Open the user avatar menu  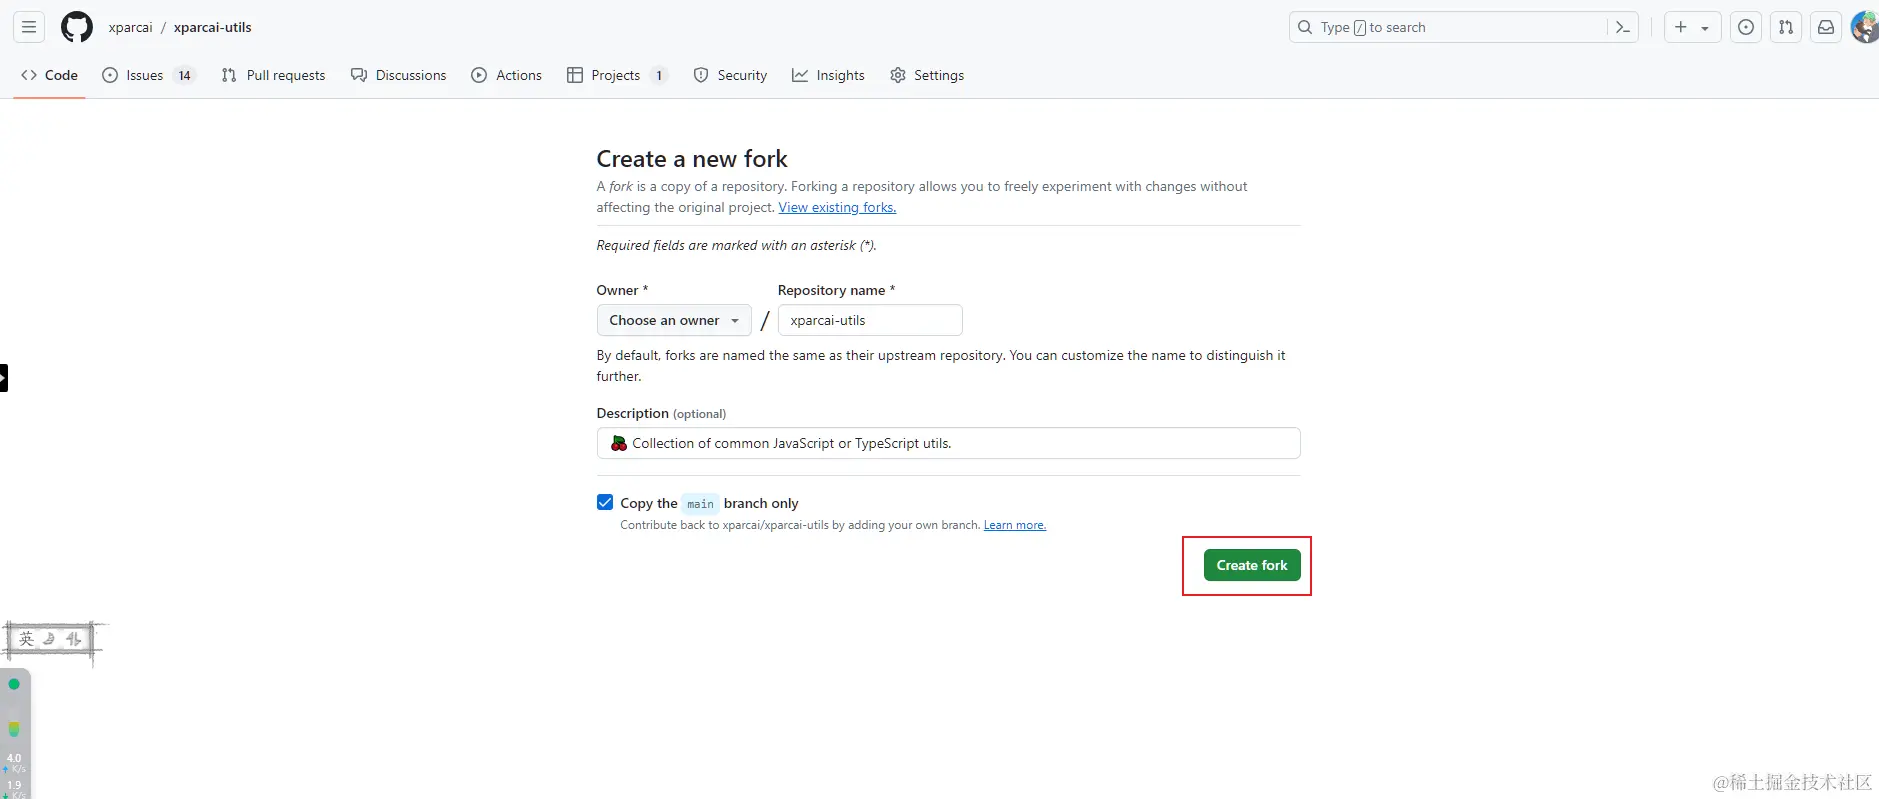(1865, 27)
